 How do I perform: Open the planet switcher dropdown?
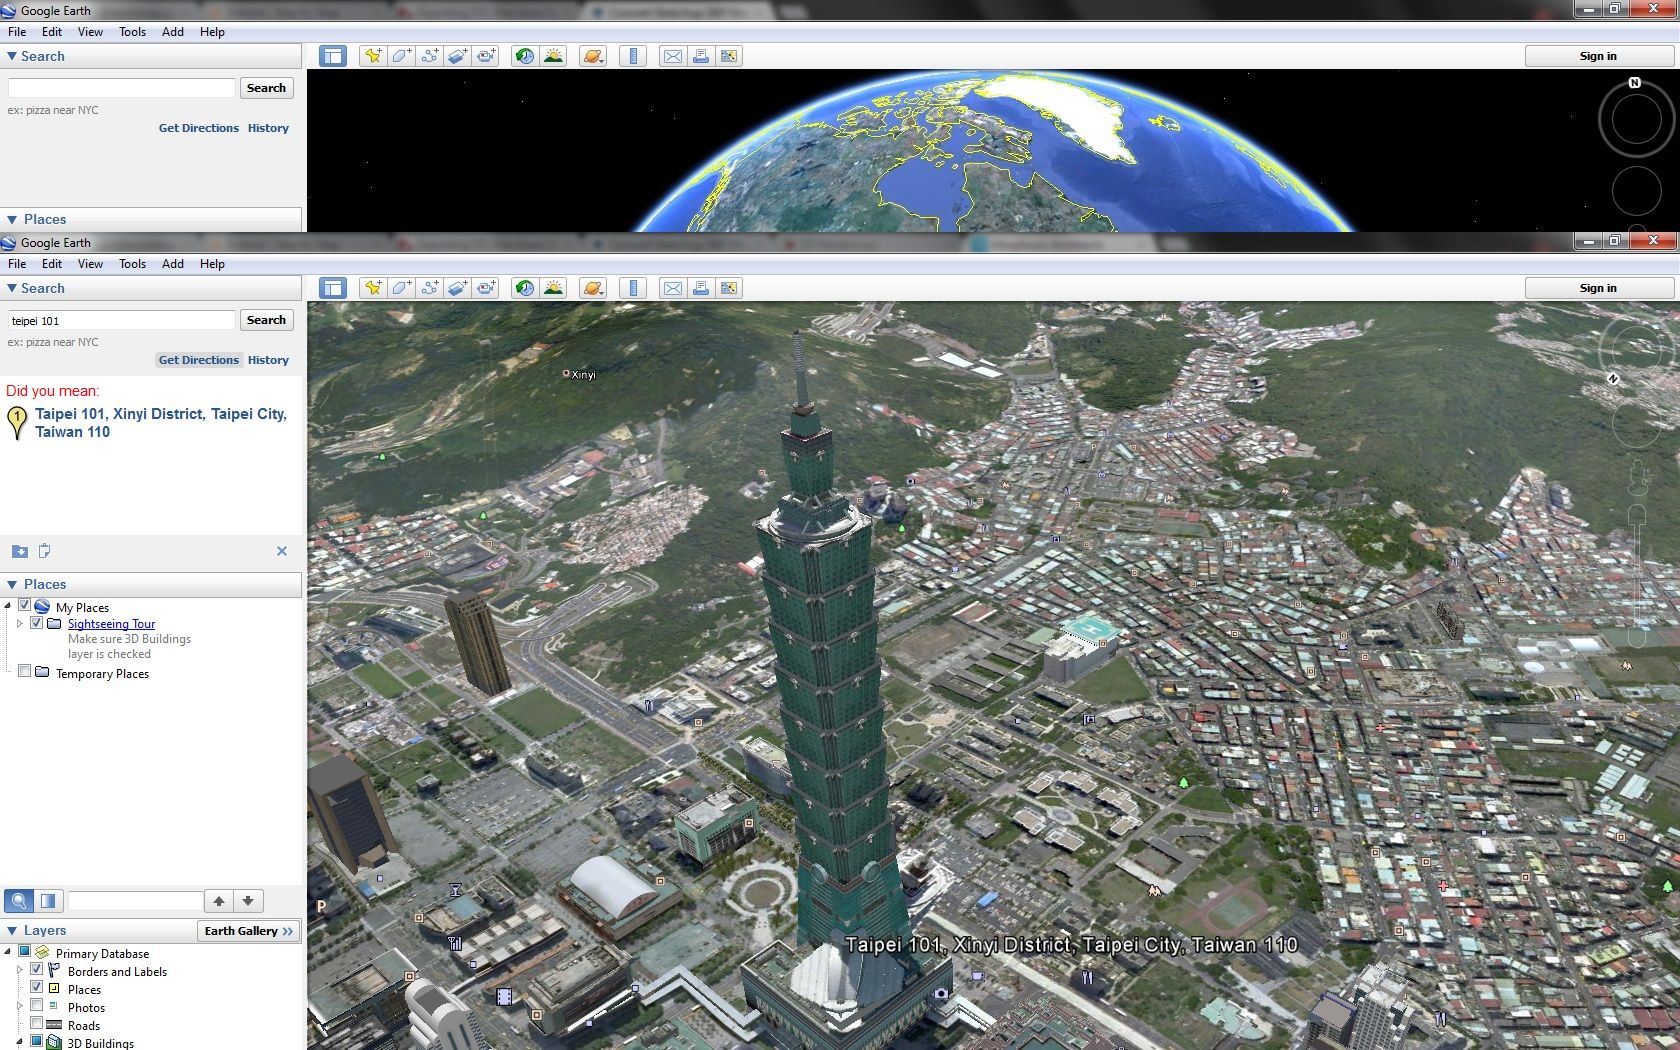(592, 287)
